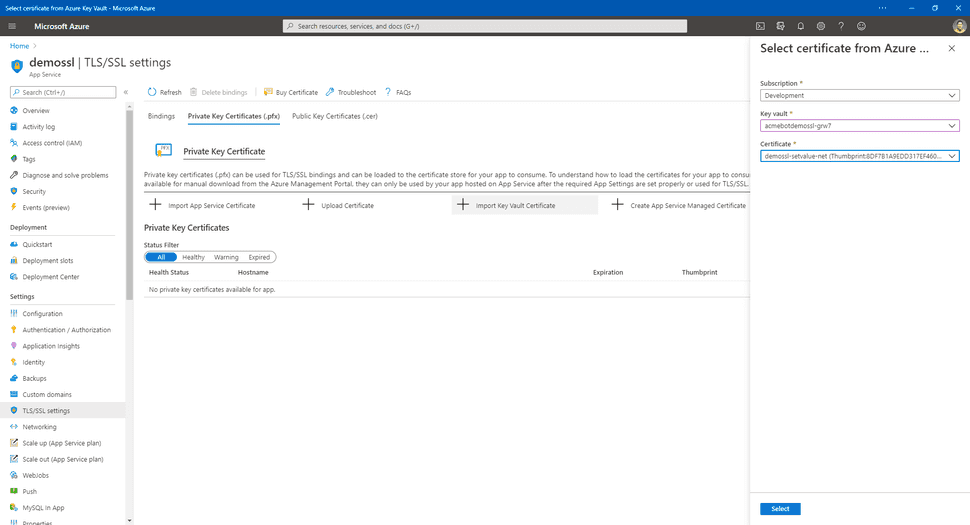Focus the global search resources box

point(484,26)
